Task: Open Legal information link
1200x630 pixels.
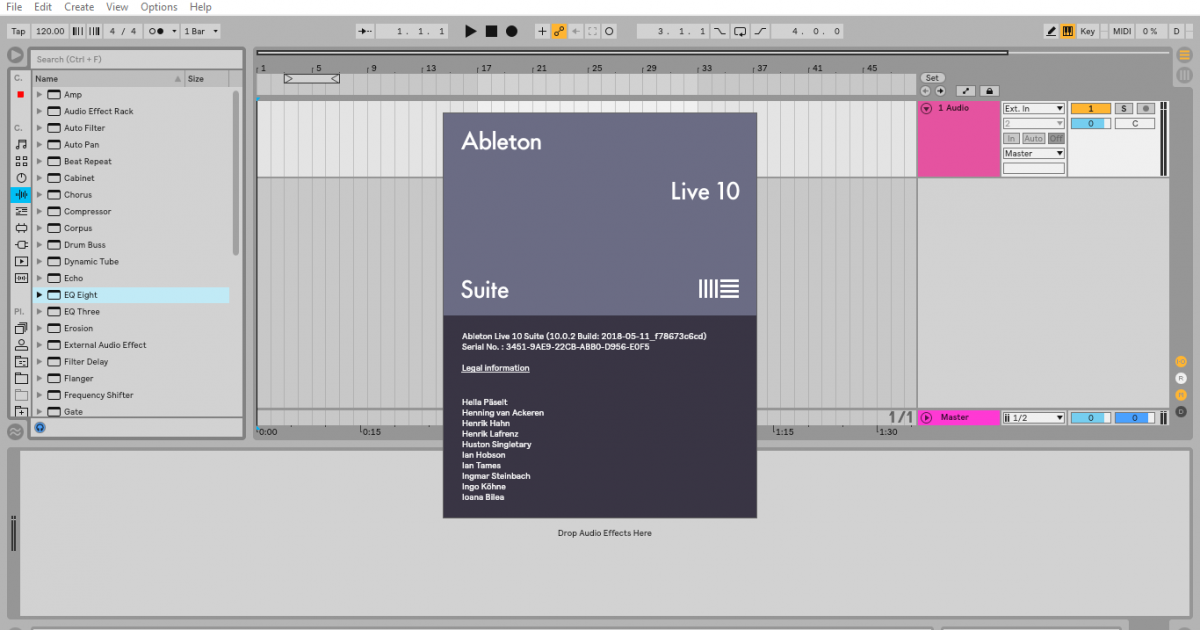Action: click(496, 368)
